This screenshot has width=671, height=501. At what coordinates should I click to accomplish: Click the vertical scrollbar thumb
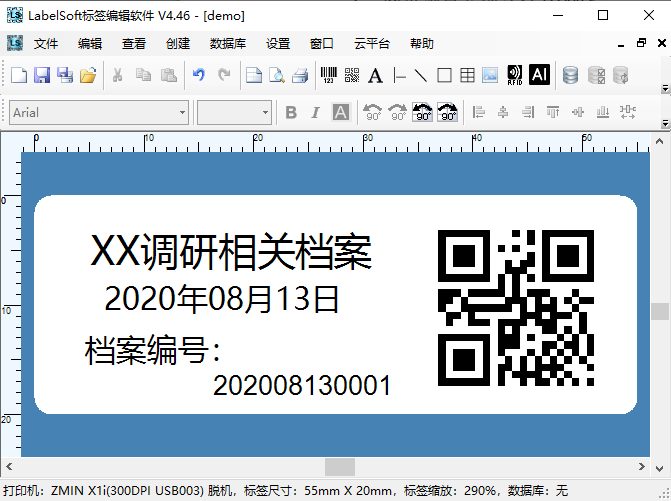point(660,311)
